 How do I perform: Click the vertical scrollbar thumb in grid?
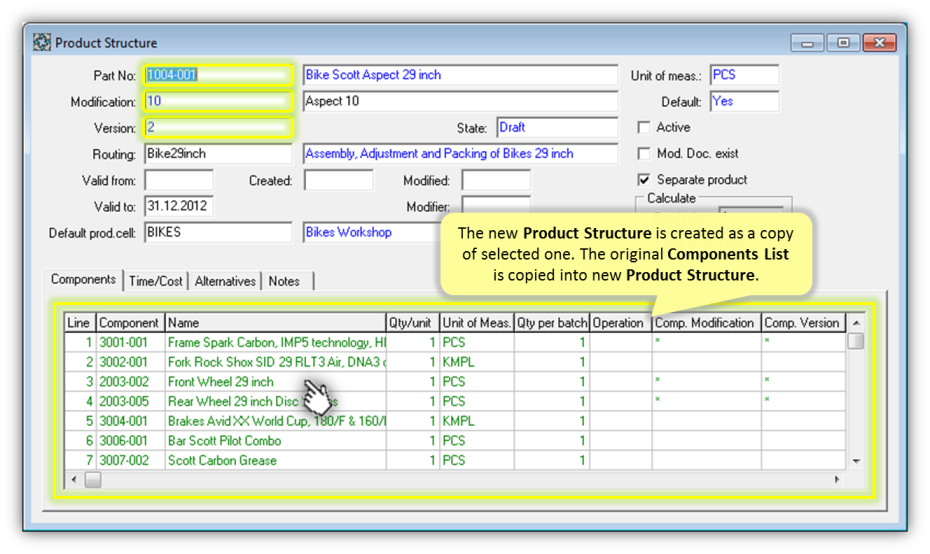856,341
